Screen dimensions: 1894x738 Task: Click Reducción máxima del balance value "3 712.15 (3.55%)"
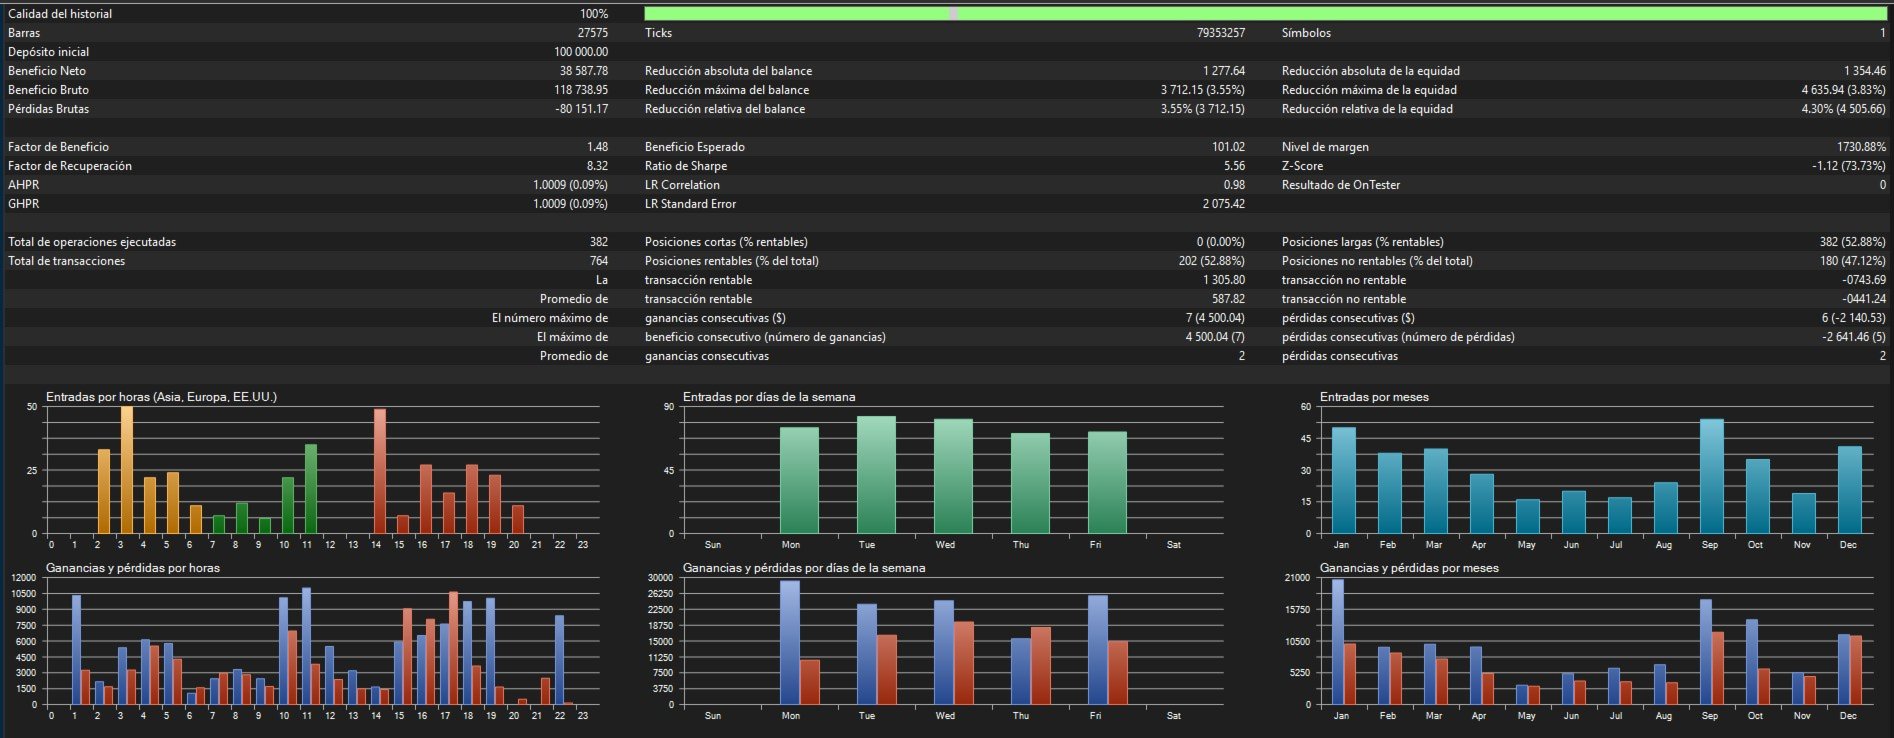point(1203,90)
